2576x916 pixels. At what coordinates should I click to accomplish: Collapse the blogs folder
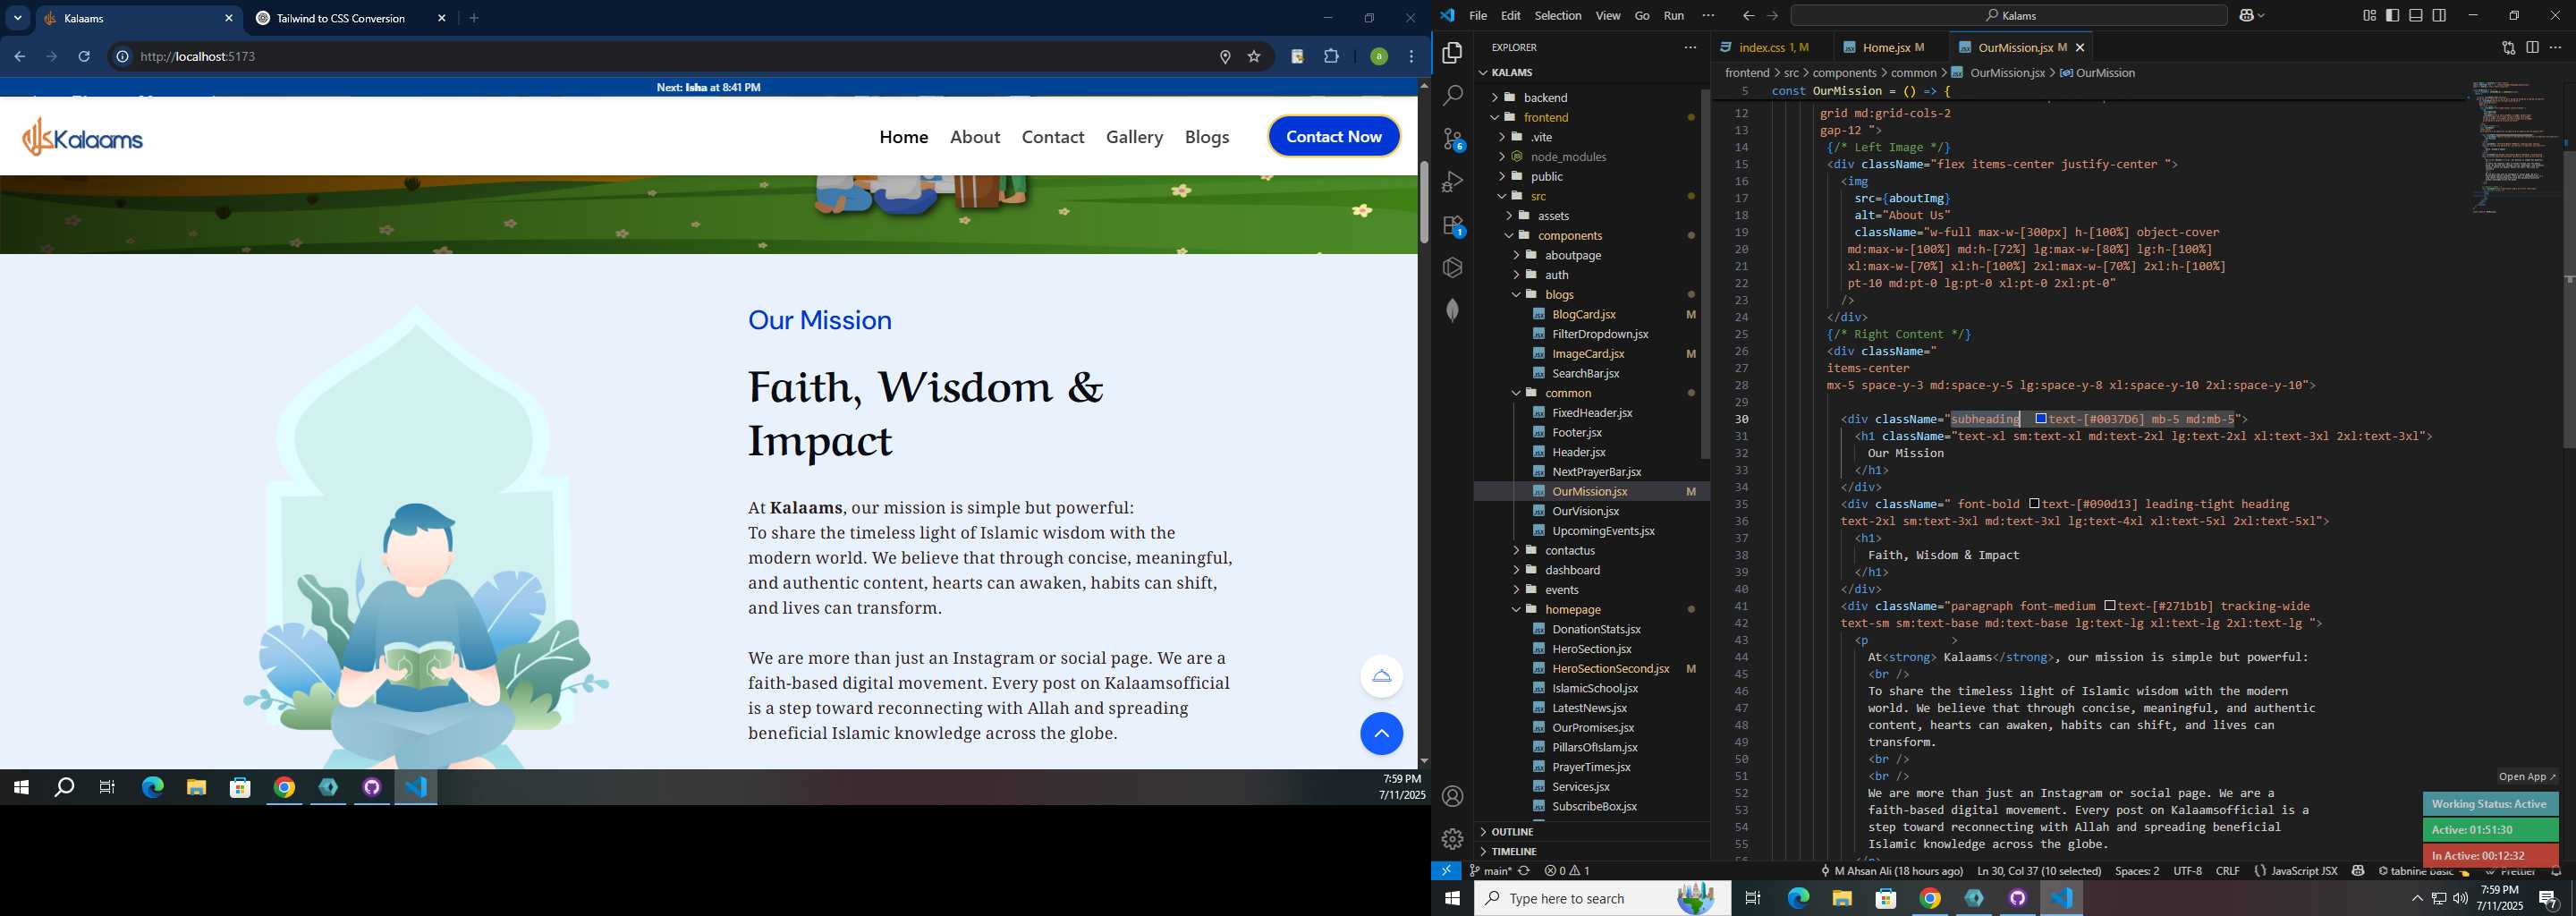[1559, 295]
